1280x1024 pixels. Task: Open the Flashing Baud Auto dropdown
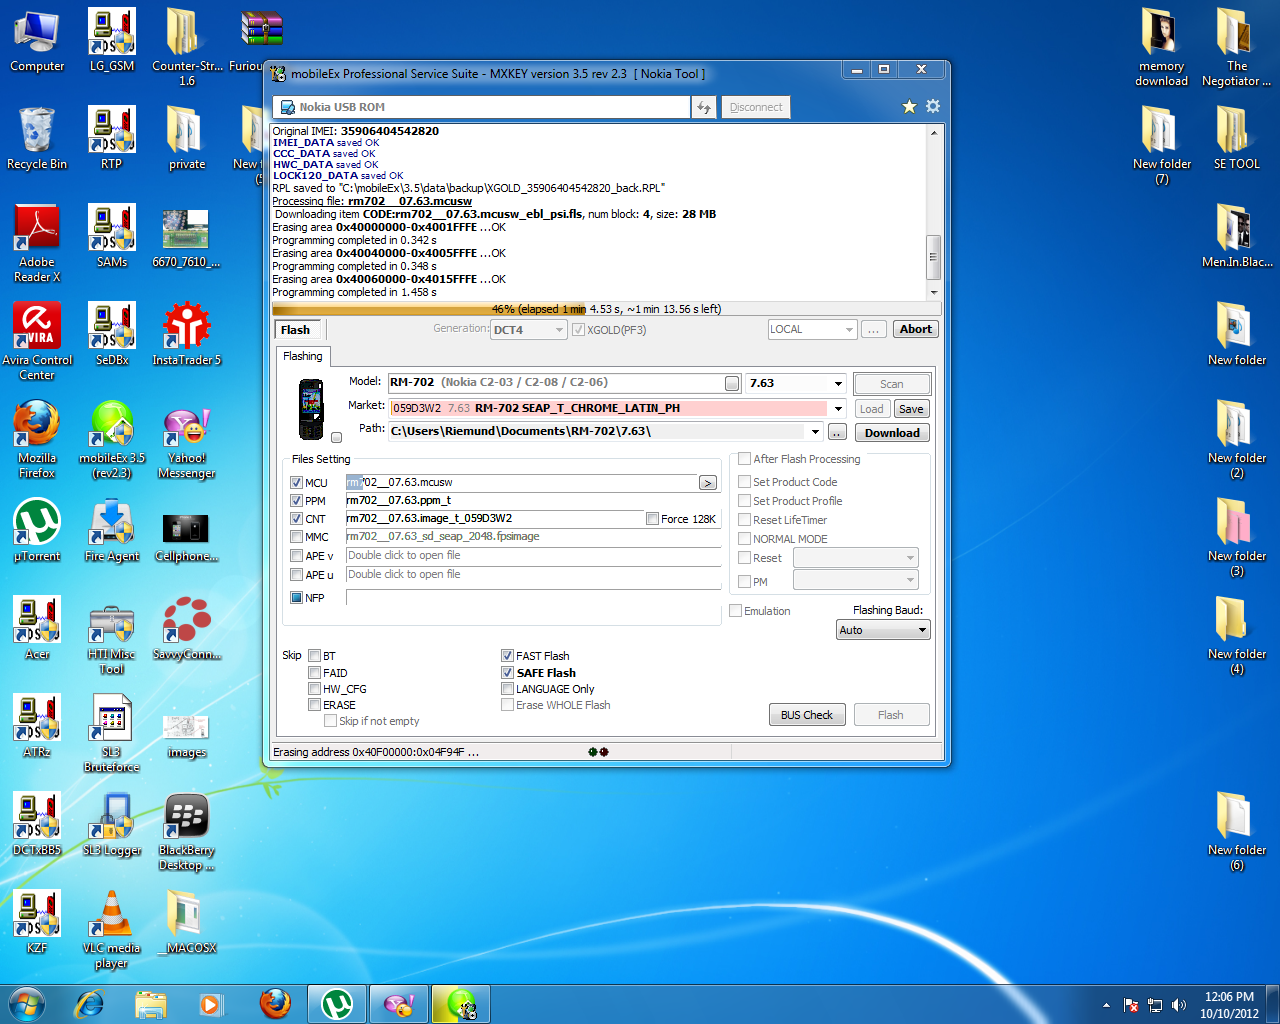883,630
